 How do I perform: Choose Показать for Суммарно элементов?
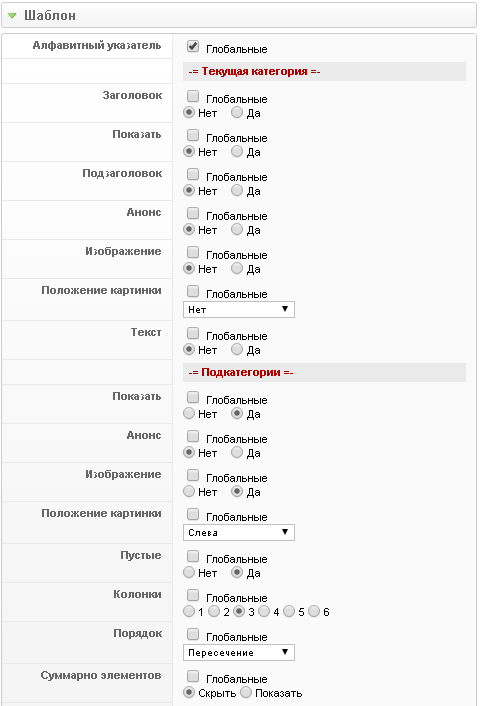point(246,692)
